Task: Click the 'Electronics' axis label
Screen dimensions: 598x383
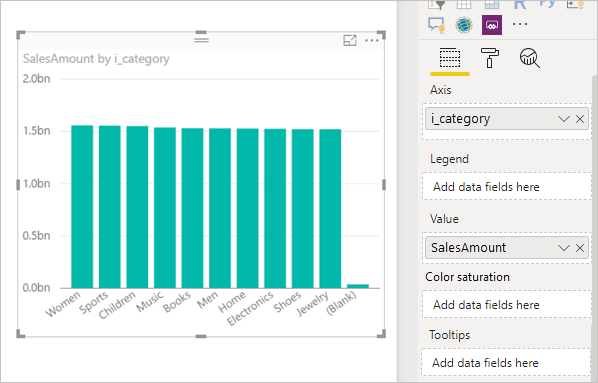Action: click(x=250, y=308)
